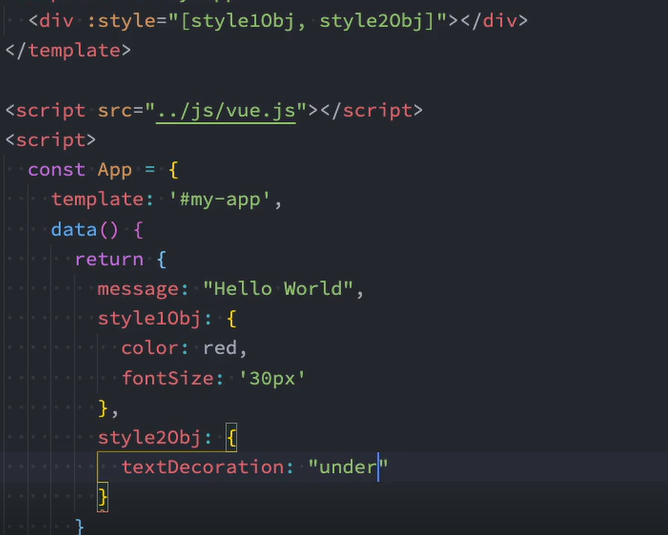The image size is (668, 535).
Task: Click the 'red' value after color
Action: click(220, 348)
